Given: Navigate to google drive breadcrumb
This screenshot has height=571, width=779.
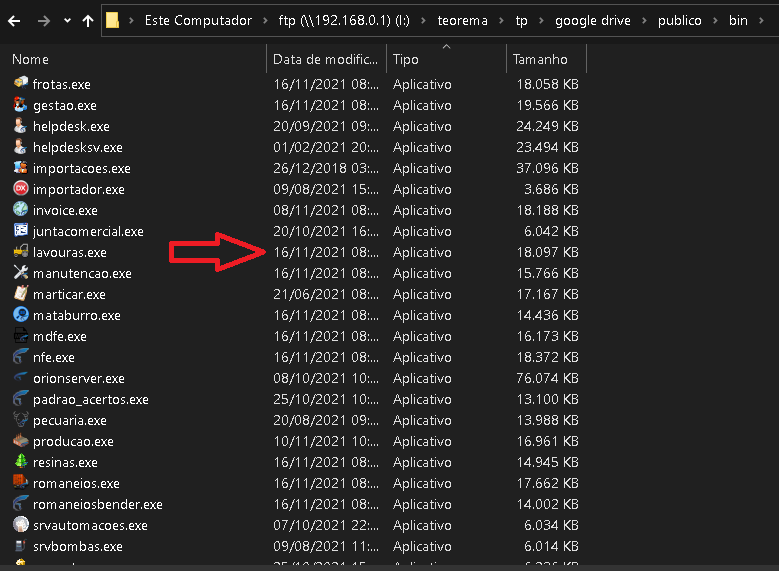Looking at the screenshot, I should tap(593, 20).
